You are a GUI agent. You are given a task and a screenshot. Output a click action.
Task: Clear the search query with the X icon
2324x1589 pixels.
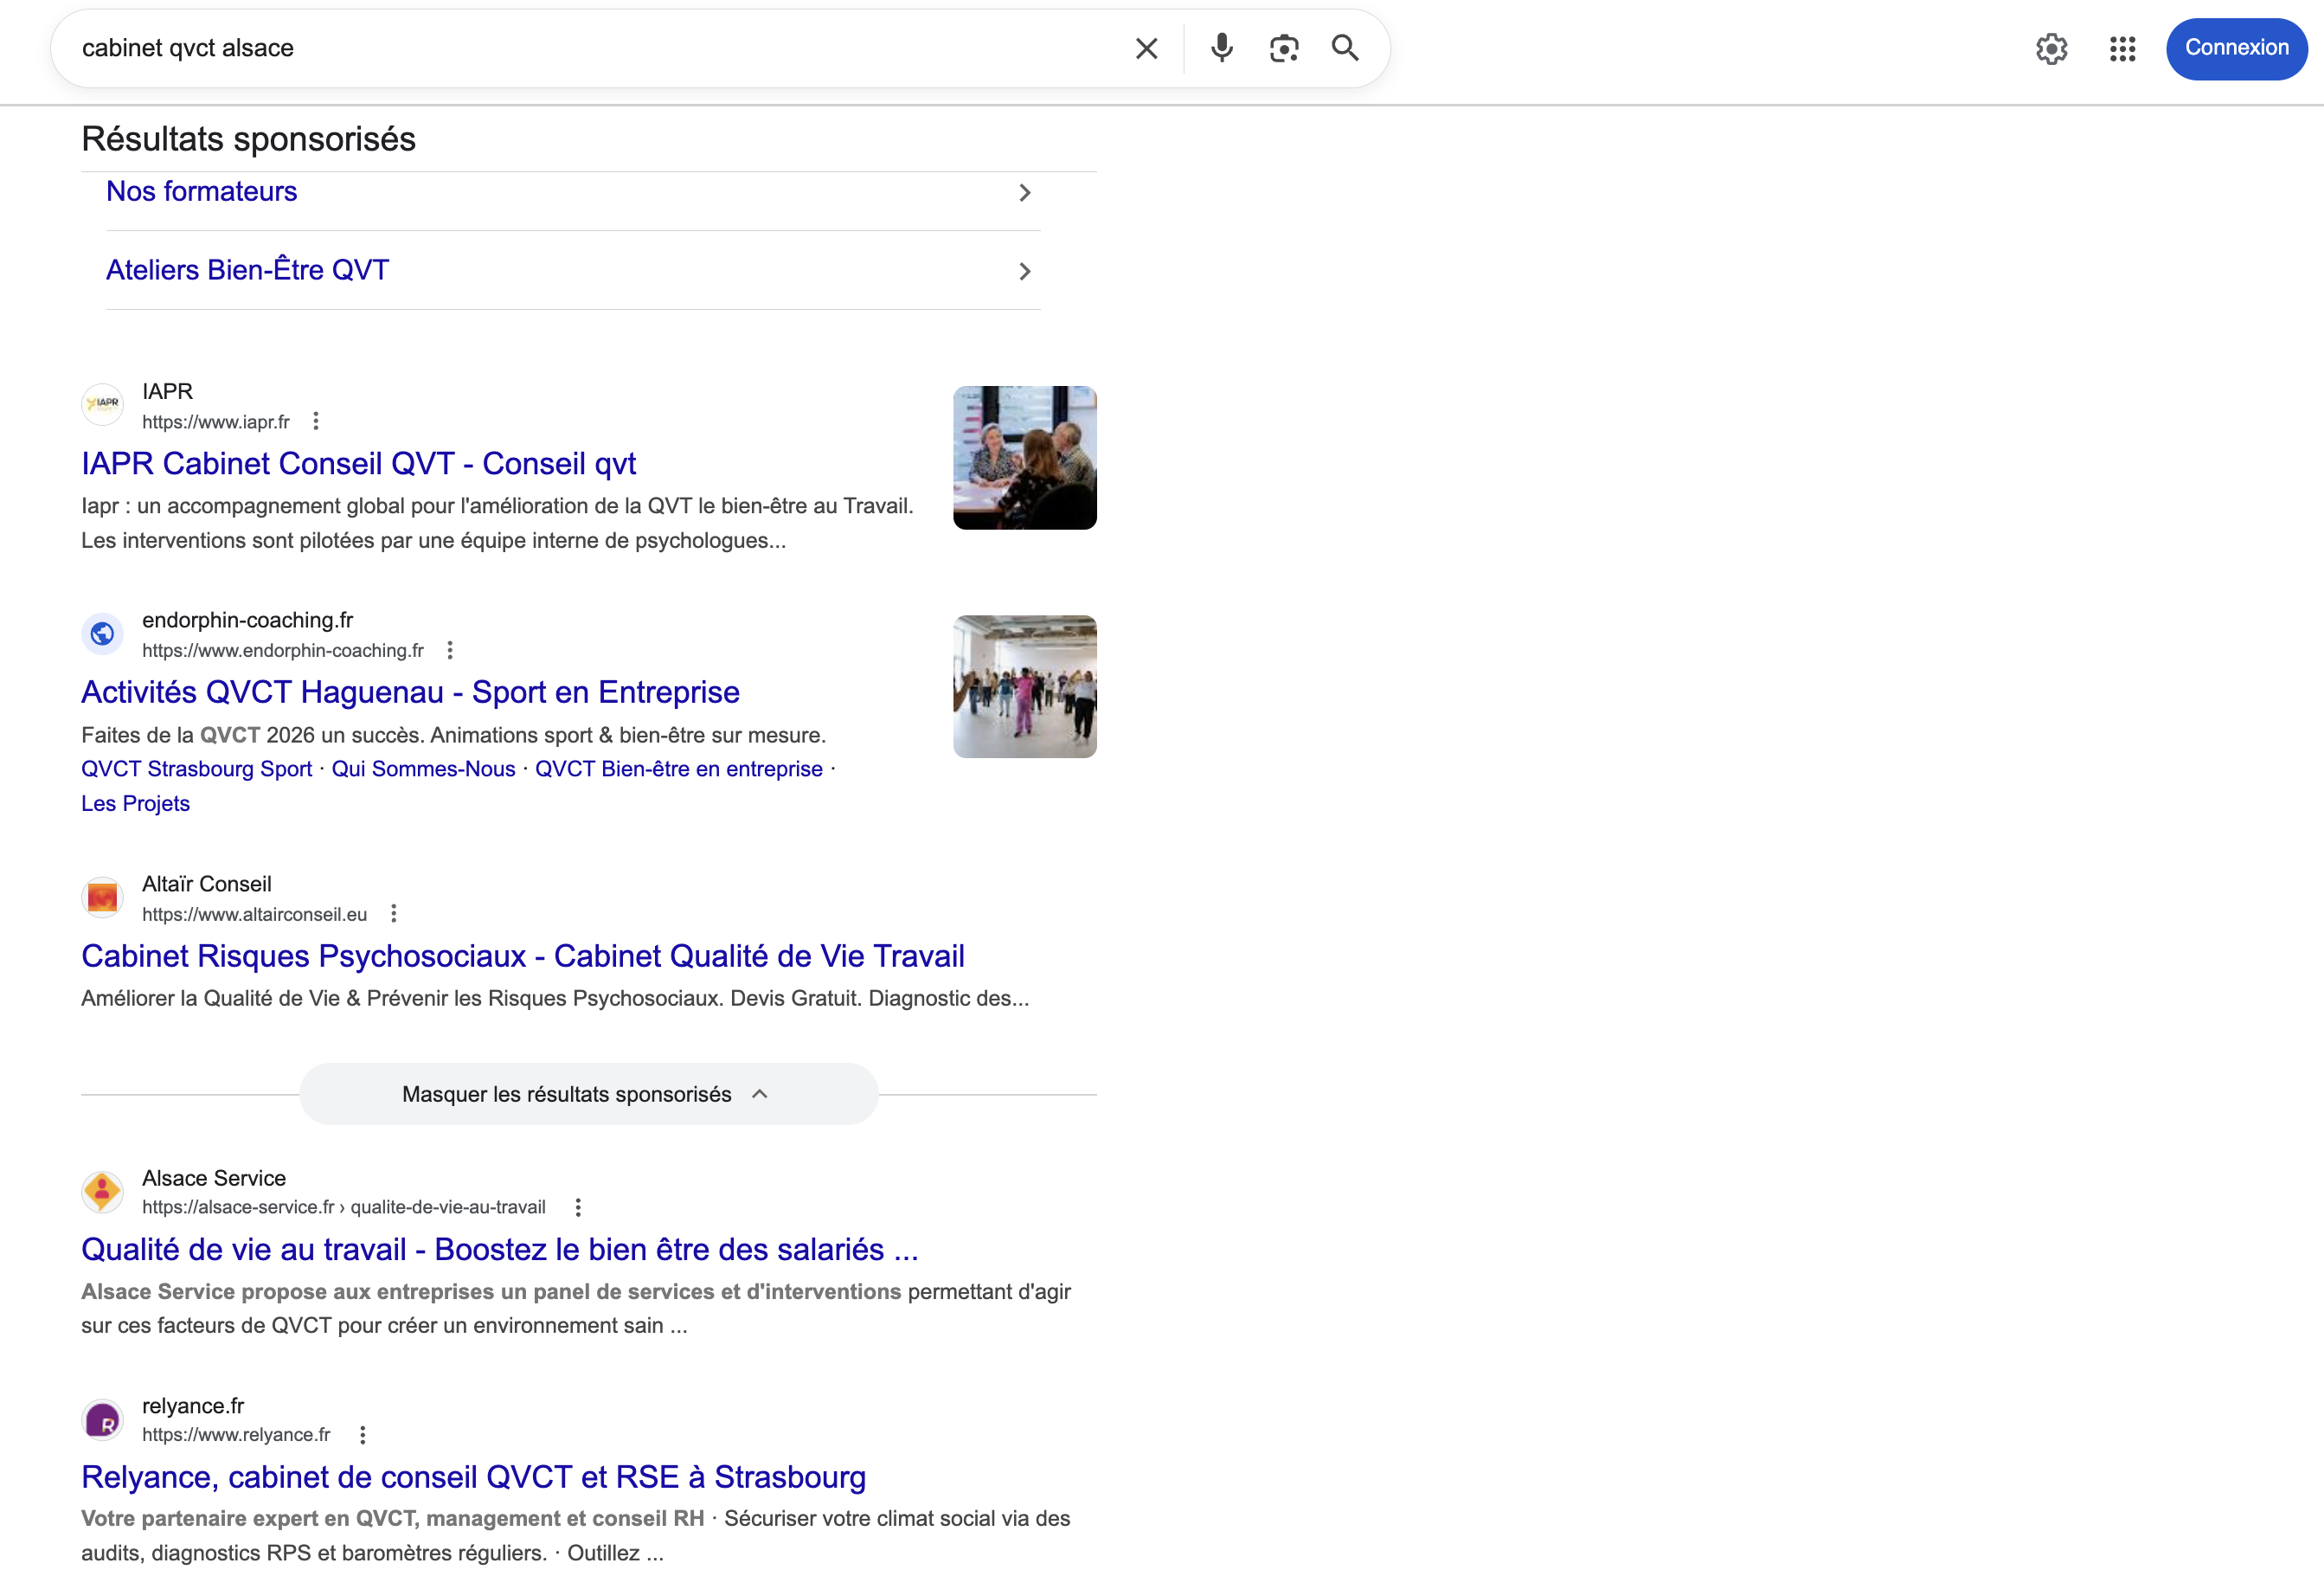(x=1146, y=48)
